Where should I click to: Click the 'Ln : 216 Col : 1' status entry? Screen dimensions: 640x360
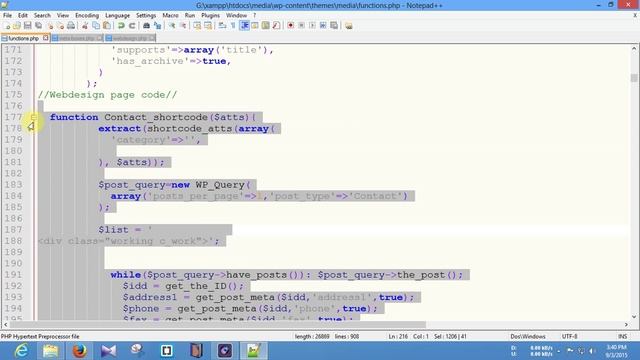click(408, 336)
